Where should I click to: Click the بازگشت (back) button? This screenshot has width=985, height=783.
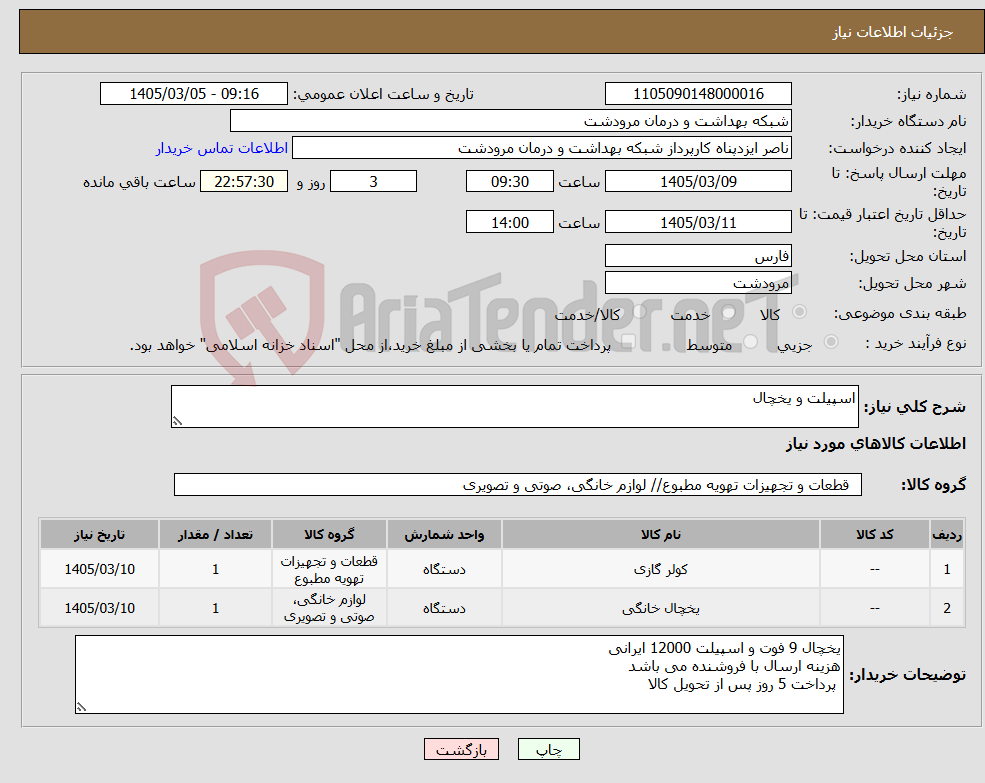tap(461, 749)
